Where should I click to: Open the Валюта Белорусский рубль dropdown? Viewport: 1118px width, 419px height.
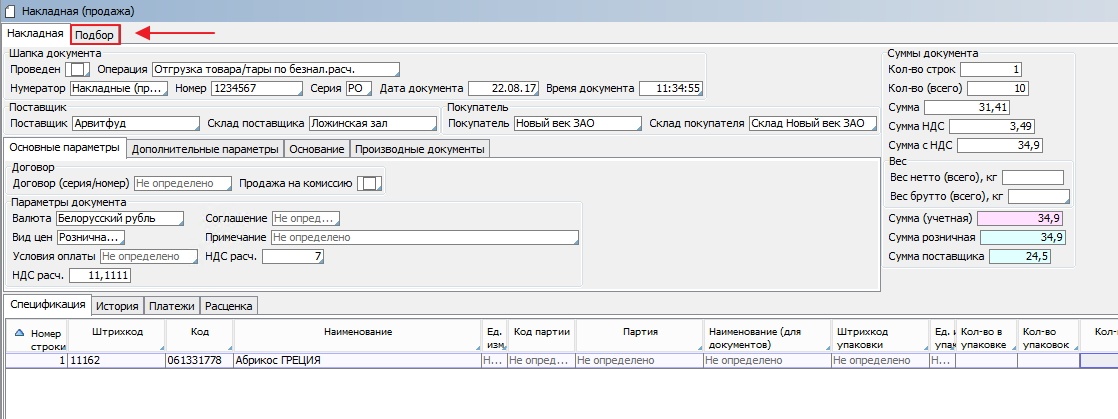(x=120, y=218)
